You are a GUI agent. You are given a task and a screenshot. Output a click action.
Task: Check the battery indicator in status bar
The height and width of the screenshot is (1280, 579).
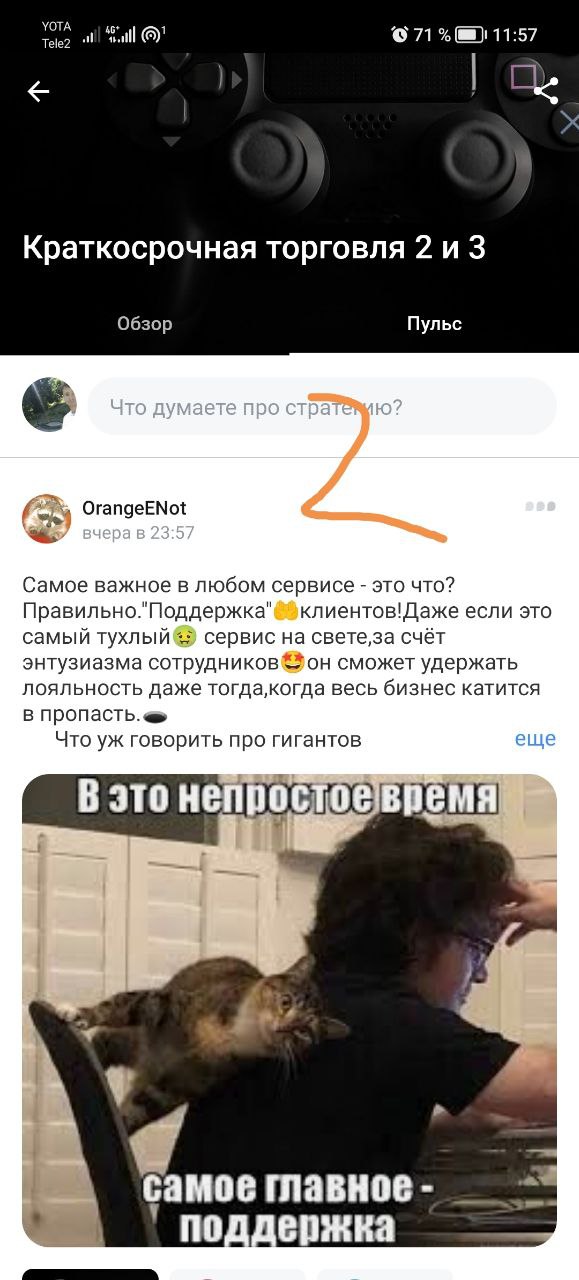pos(470,35)
